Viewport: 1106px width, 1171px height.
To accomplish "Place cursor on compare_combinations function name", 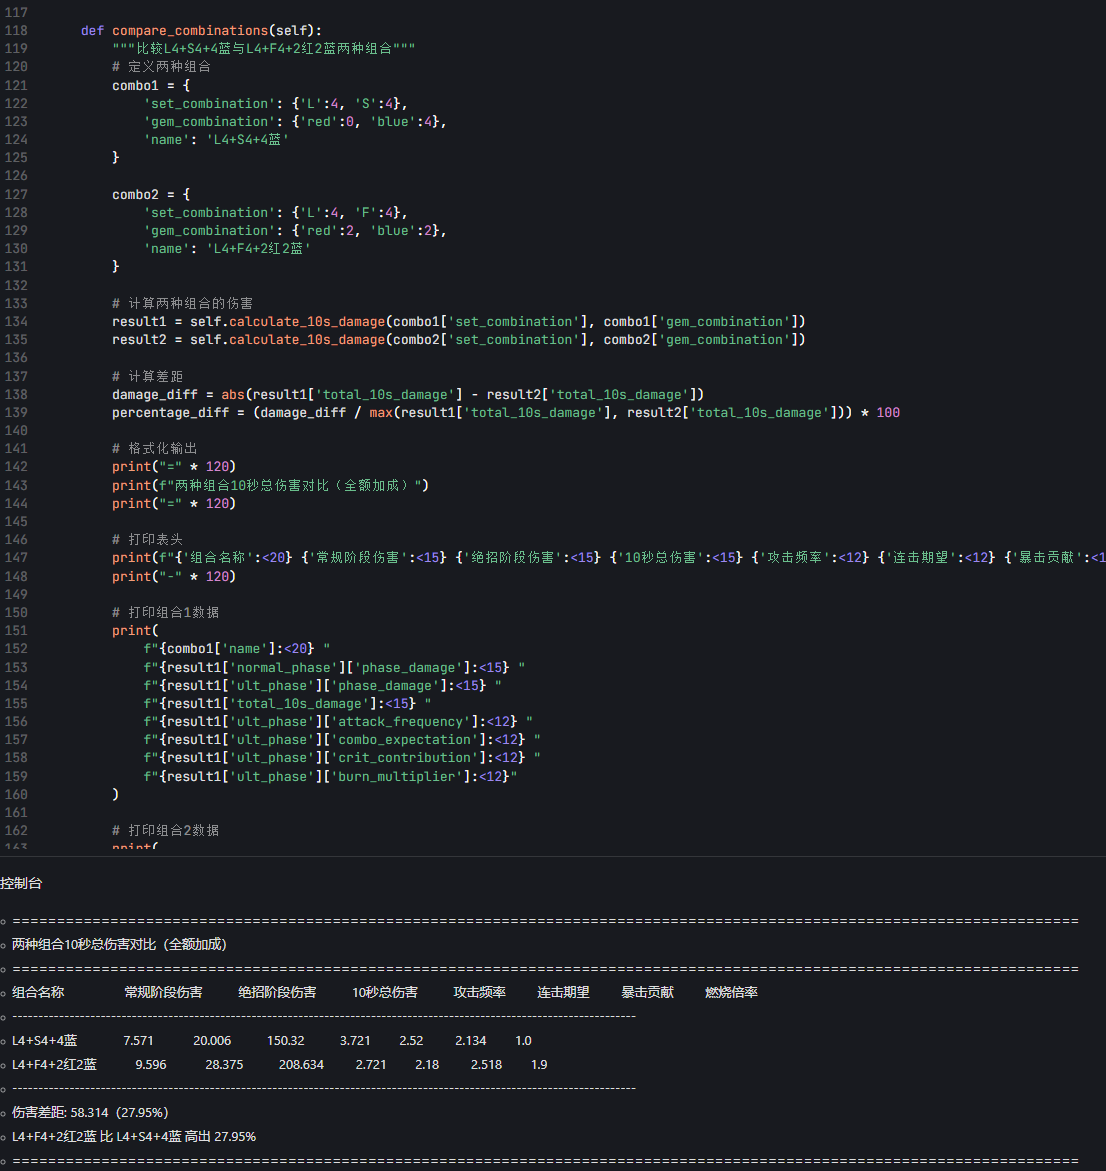I will pos(190,31).
